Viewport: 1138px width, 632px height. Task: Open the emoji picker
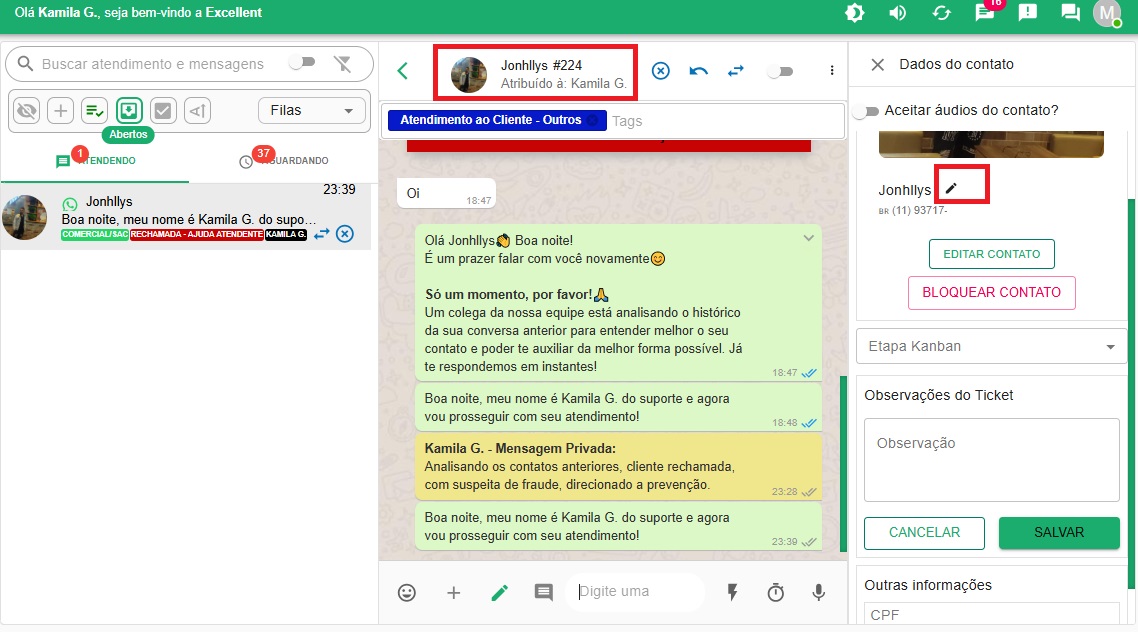coord(407,592)
